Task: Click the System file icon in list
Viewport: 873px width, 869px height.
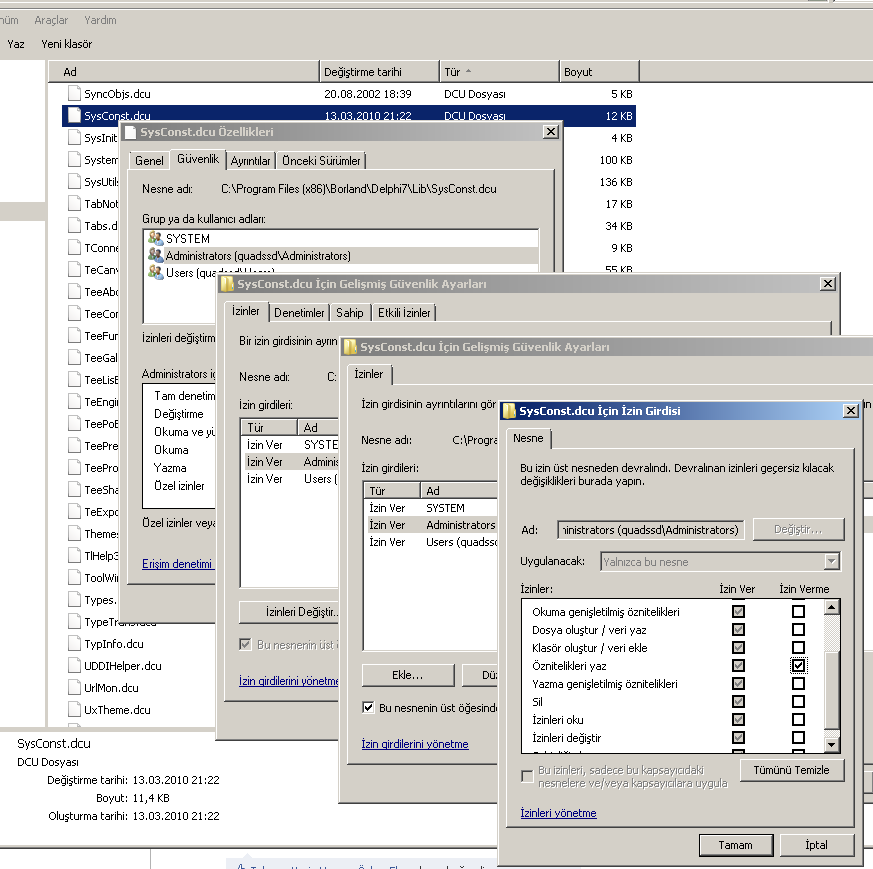Action: (74, 160)
